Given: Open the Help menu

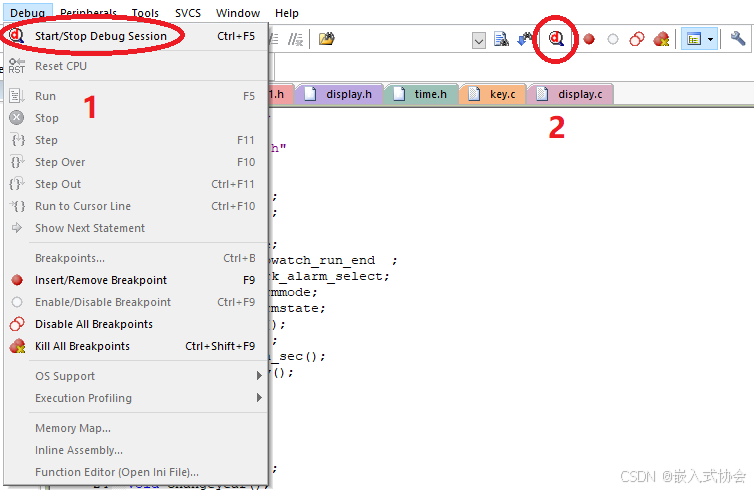Looking at the screenshot, I should click(287, 13).
